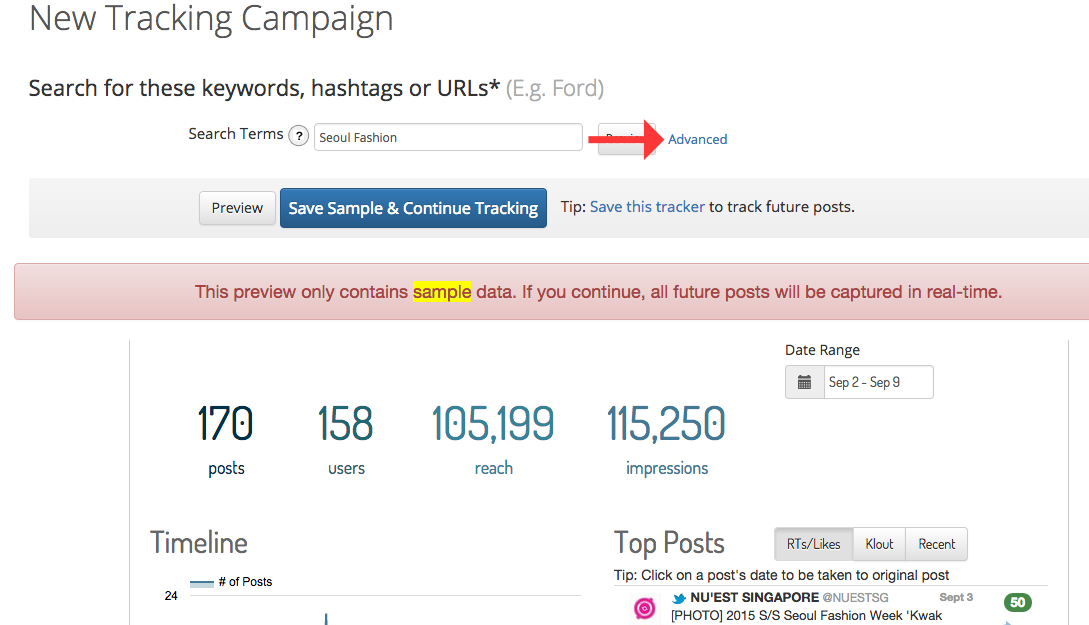Show Recent top posts

936,544
